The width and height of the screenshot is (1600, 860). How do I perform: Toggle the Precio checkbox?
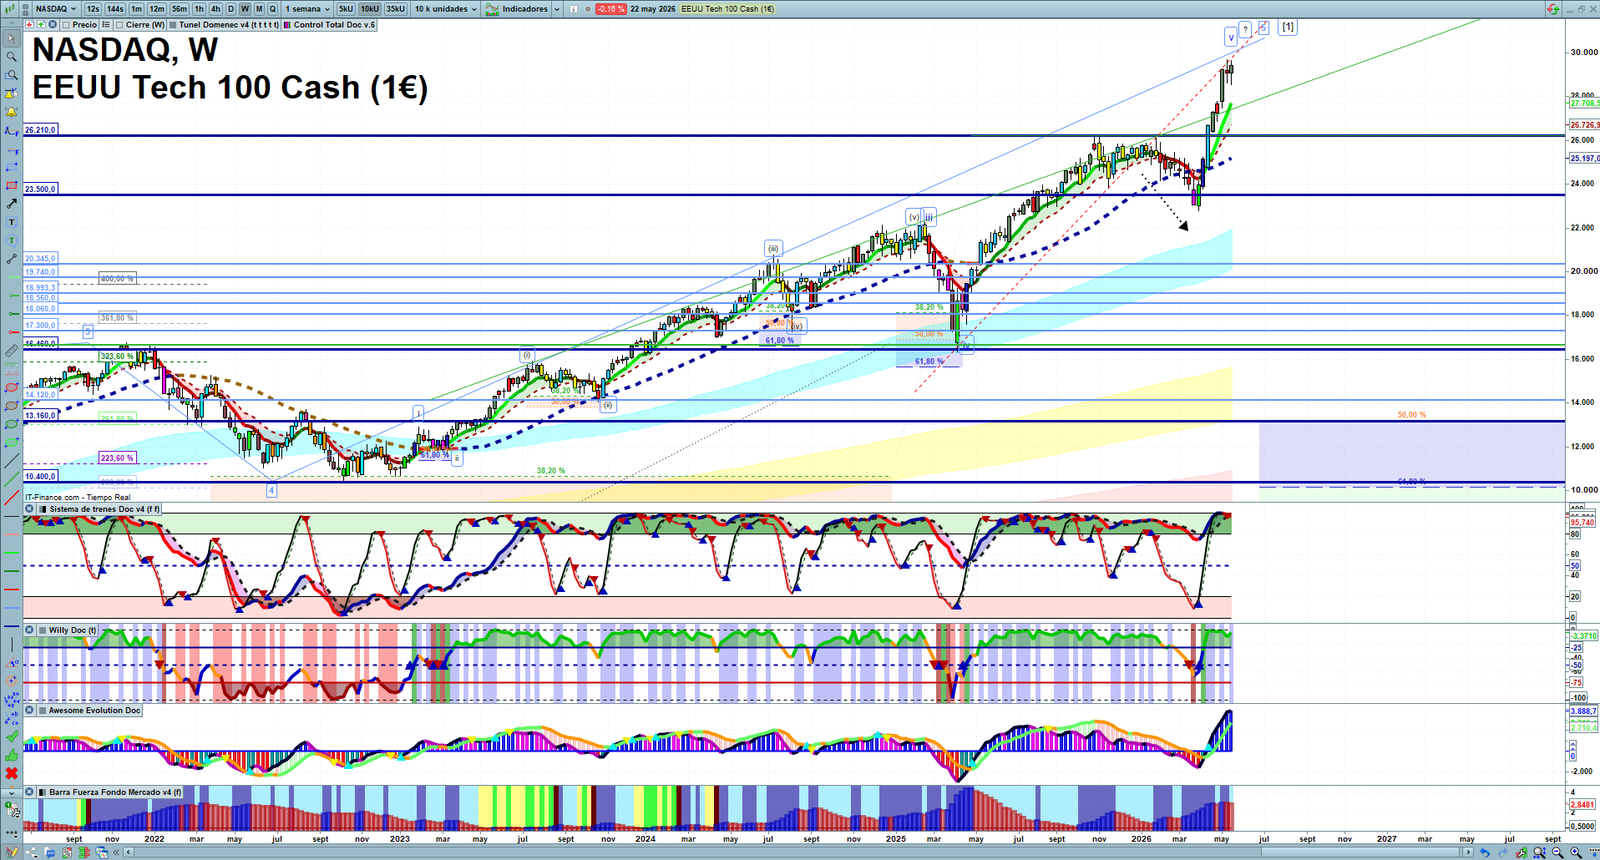[66, 25]
